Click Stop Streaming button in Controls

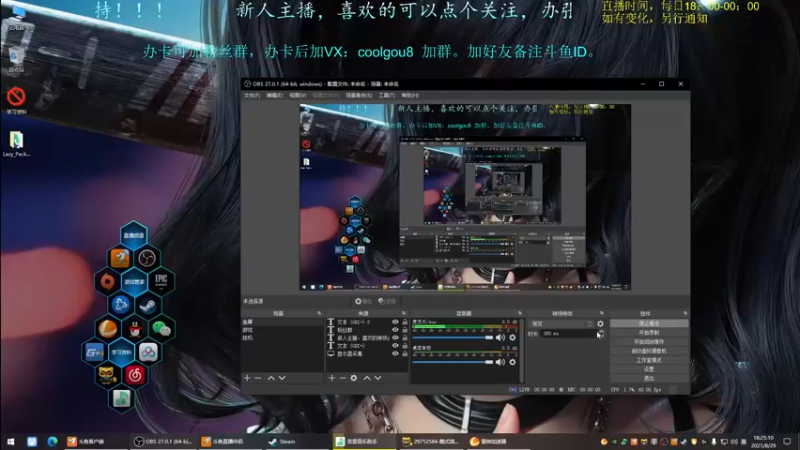pos(649,323)
